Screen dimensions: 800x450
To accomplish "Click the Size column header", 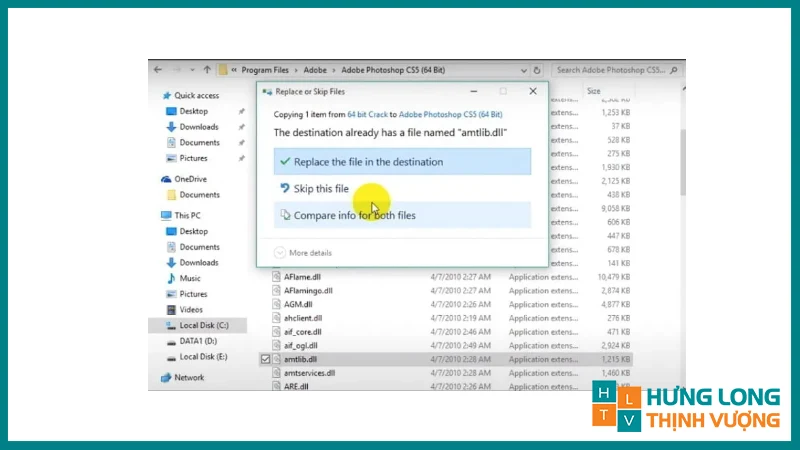I will 594,91.
